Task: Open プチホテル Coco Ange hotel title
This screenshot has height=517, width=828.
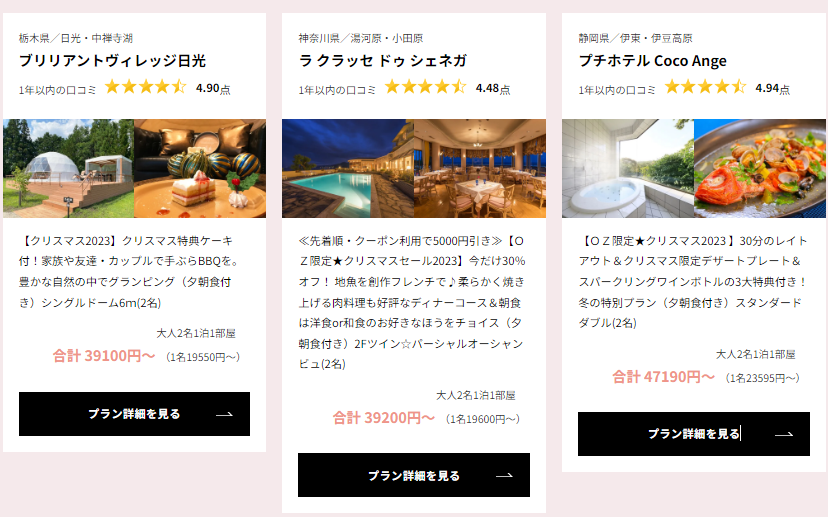Action: [653, 61]
